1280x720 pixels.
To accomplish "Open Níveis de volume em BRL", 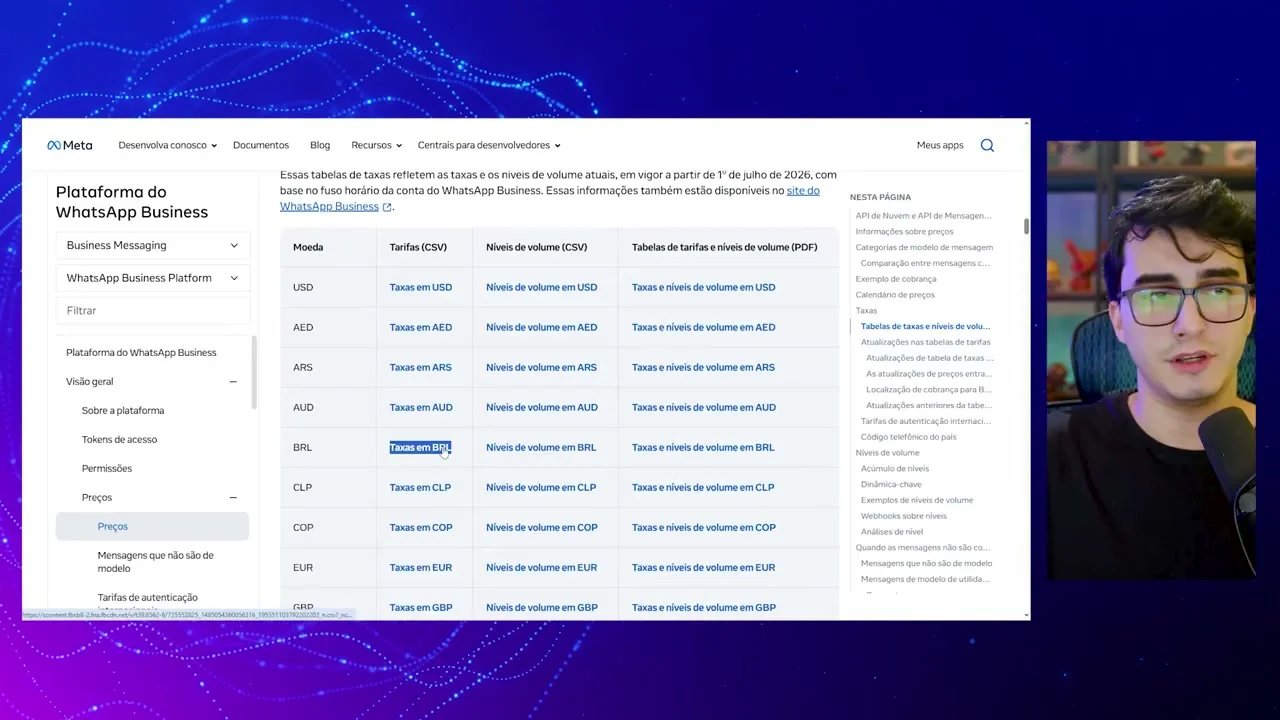I will pyautogui.click(x=541, y=447).
